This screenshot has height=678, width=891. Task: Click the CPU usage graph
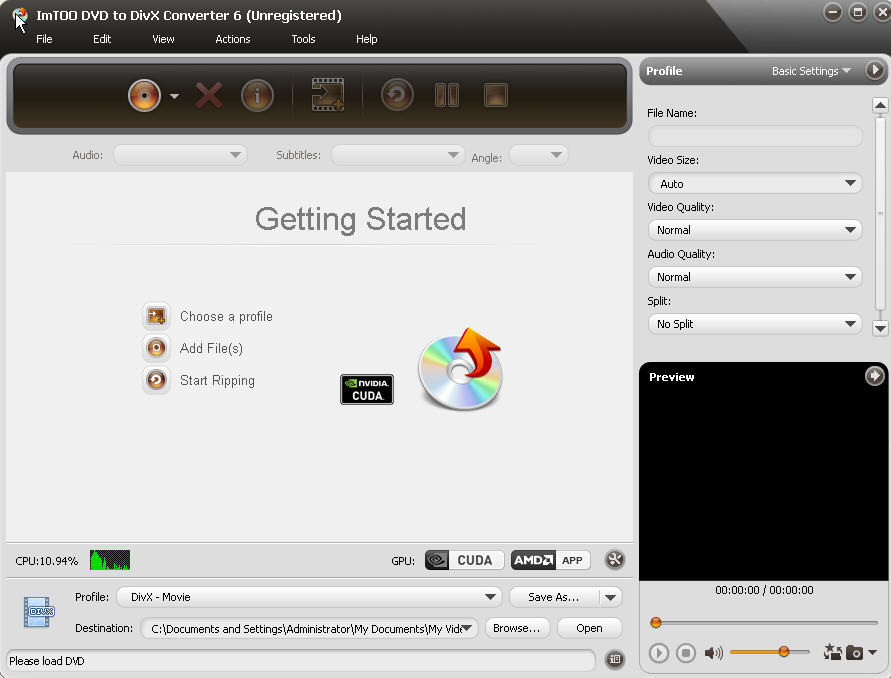click(110, 560)
